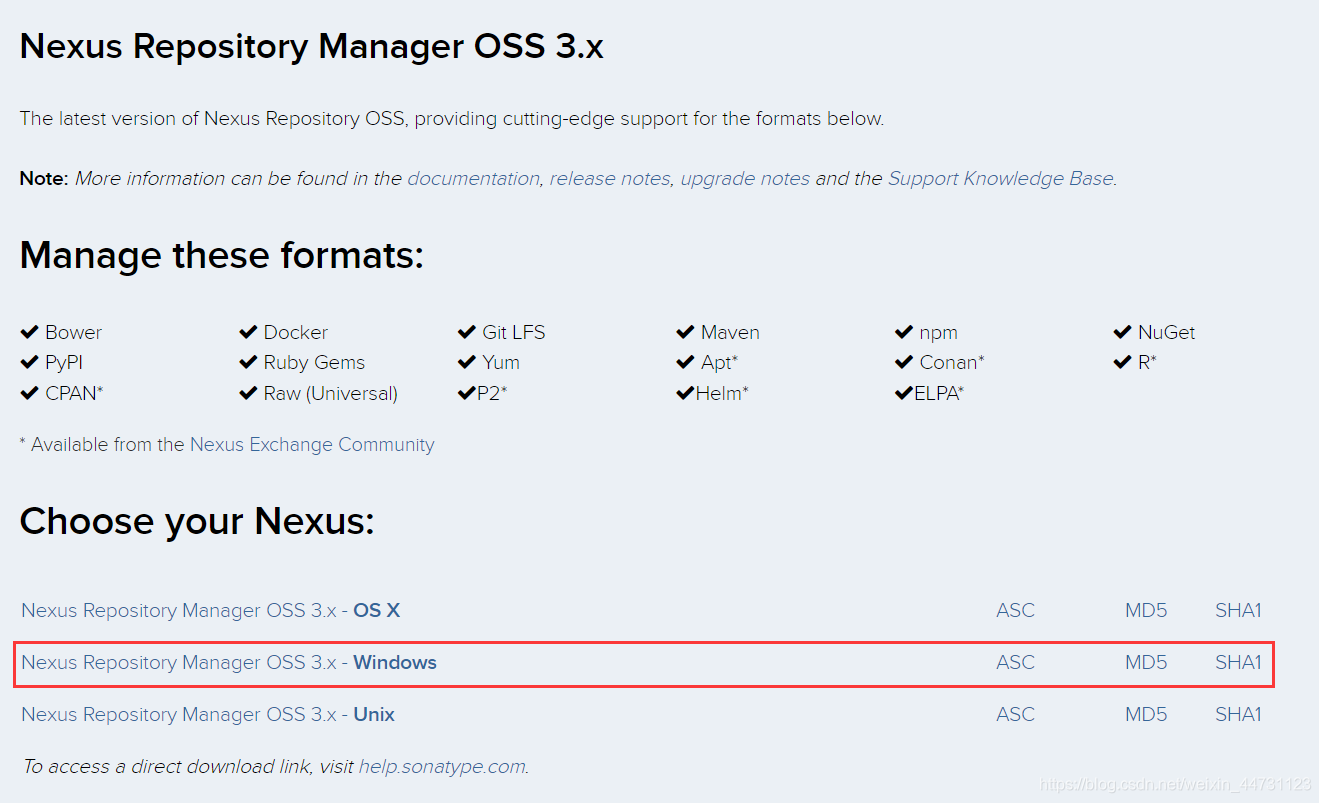Select the PyPI format text

63,362
